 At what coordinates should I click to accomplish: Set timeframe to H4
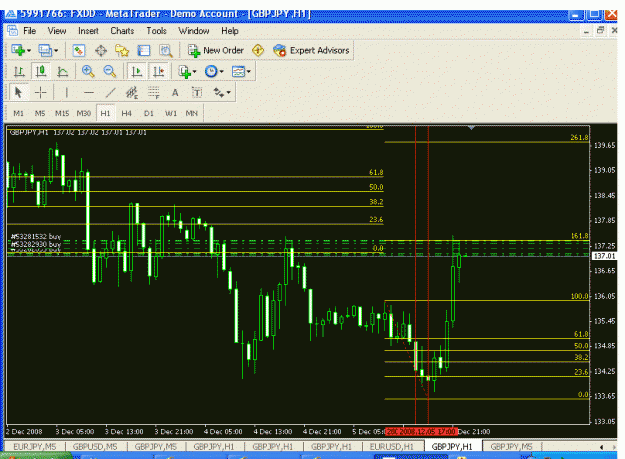(x=126, y=113)
